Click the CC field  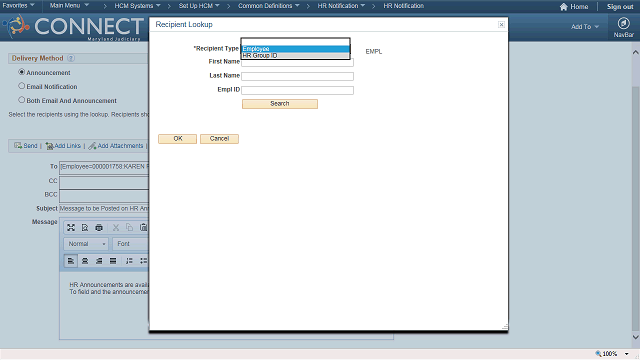tap(104, 182)
